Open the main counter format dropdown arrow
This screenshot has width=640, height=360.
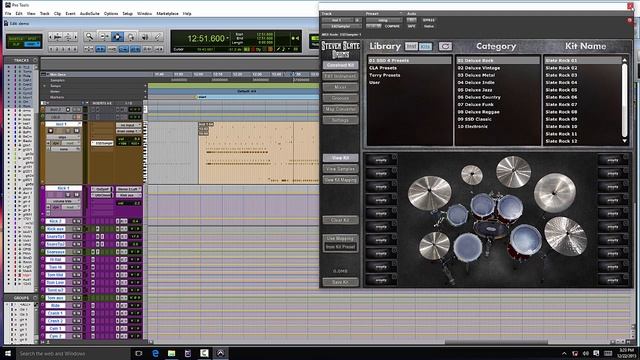[227, 38]
